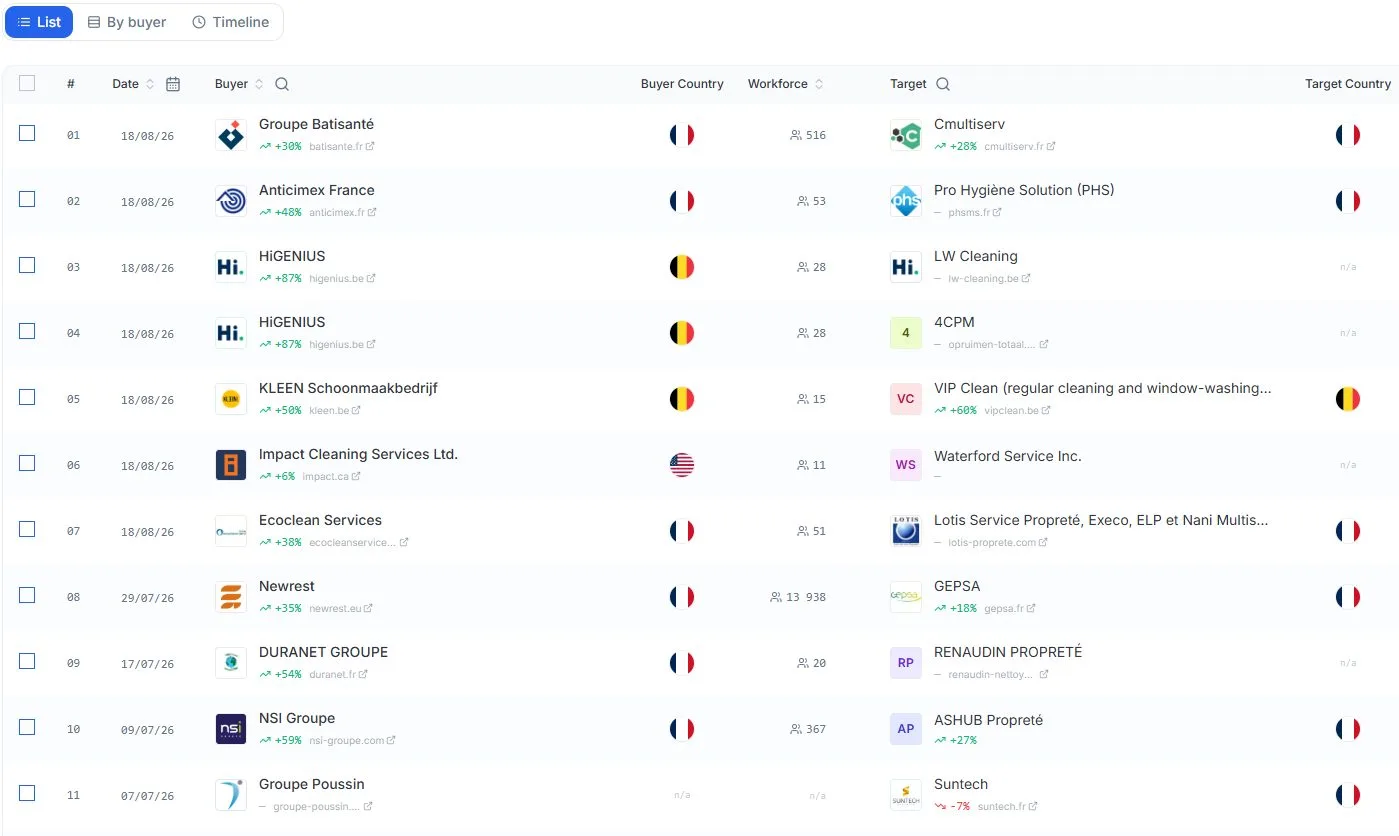The image size is (1399, 836).
Task: Click the VIP Clean VC badge
Action: click(906, 399)
